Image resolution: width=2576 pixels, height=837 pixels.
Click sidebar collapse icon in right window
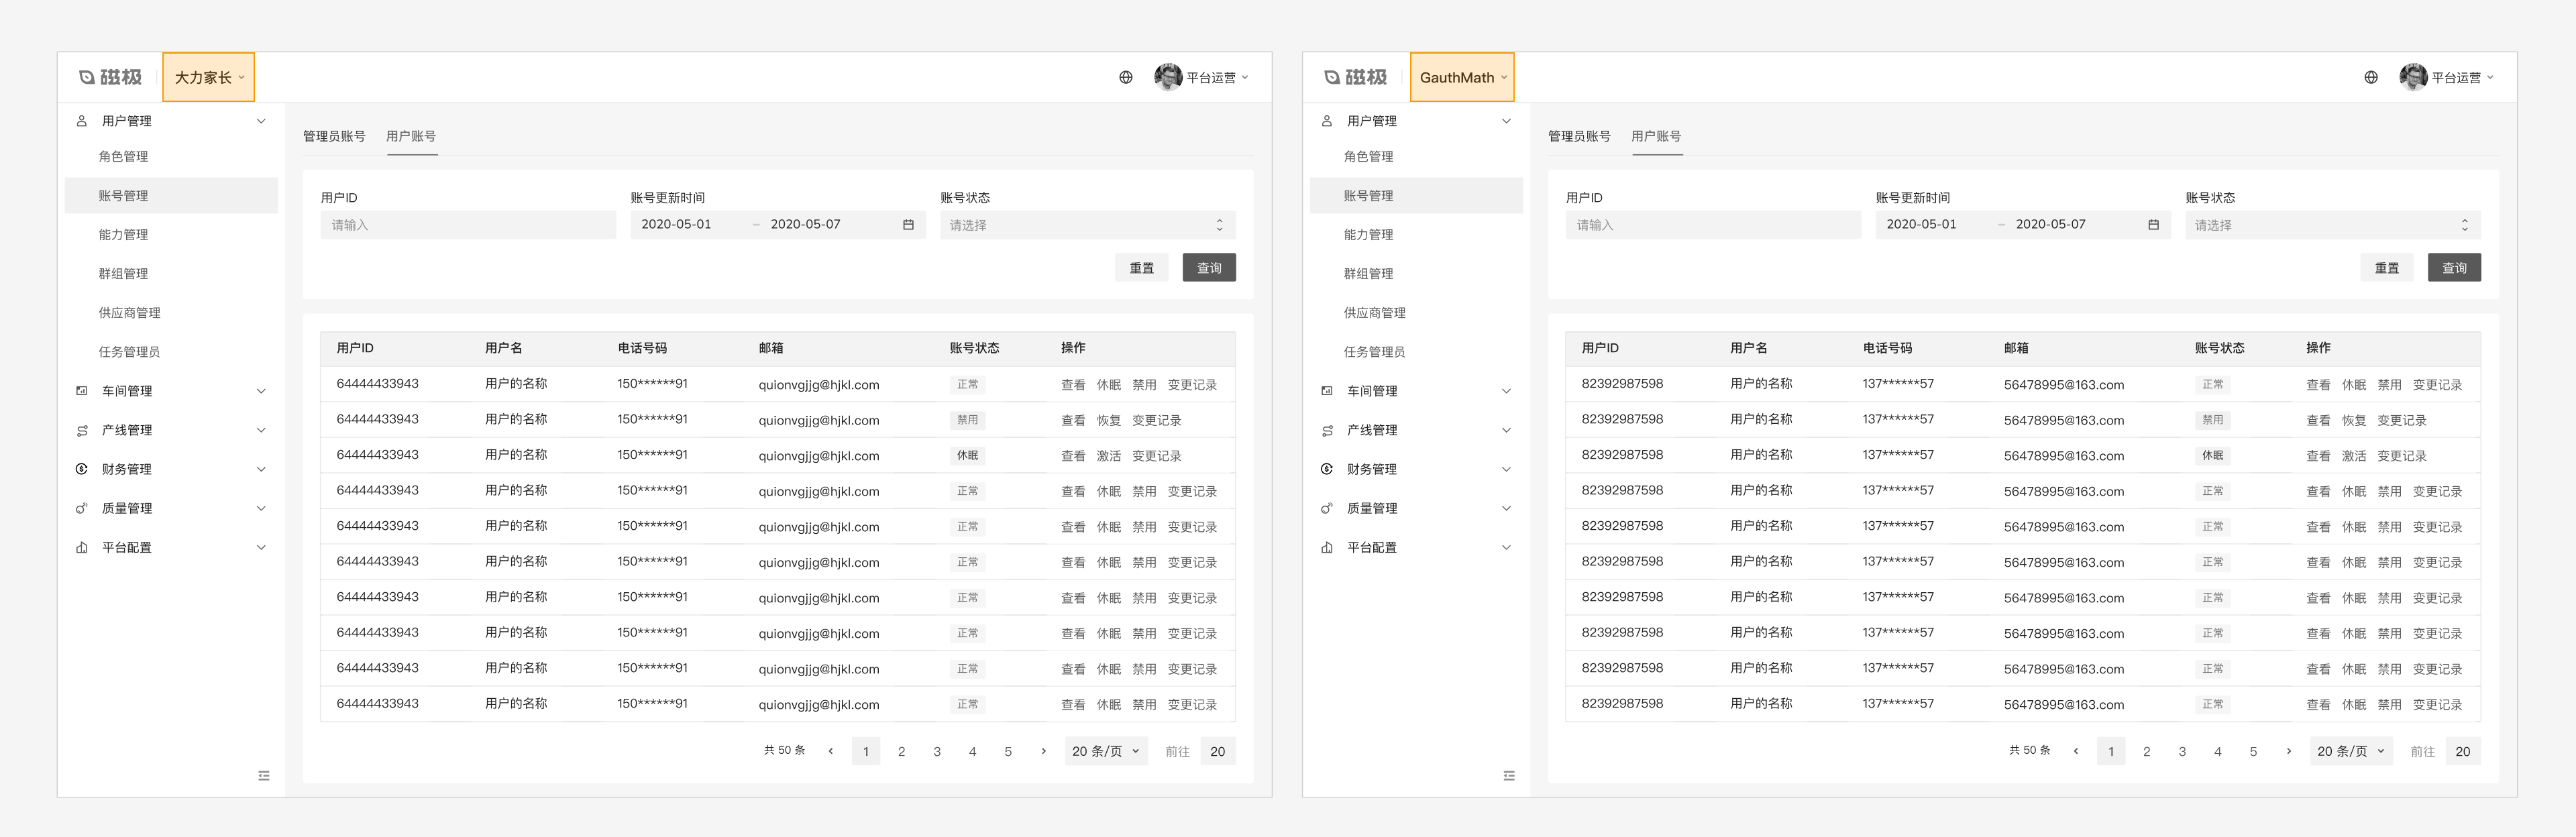(x=1509, y=775)
